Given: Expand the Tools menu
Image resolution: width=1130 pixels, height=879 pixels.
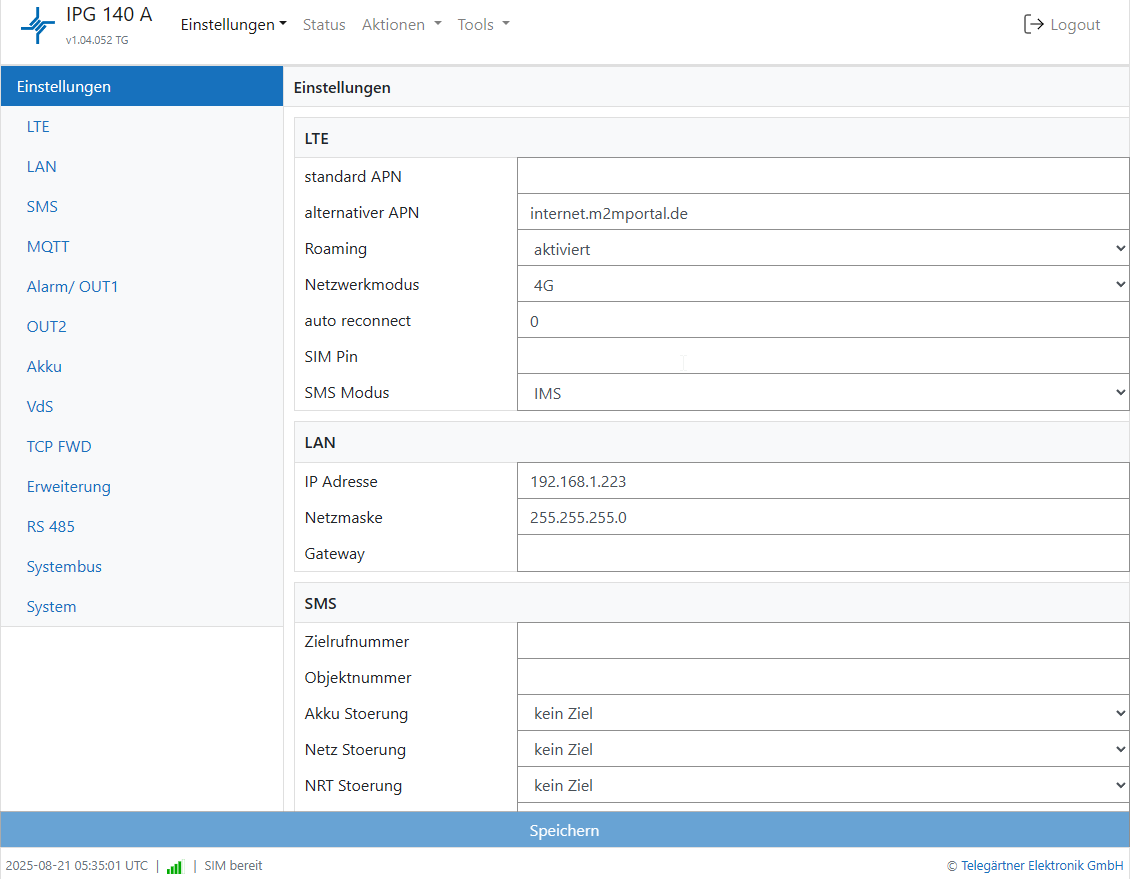Looking at the screenshot, I should [x=483, y=25].
